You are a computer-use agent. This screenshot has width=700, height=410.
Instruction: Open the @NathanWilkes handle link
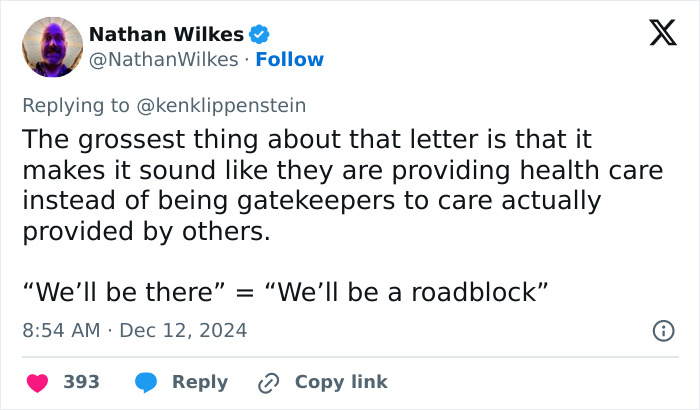(163, 60)
